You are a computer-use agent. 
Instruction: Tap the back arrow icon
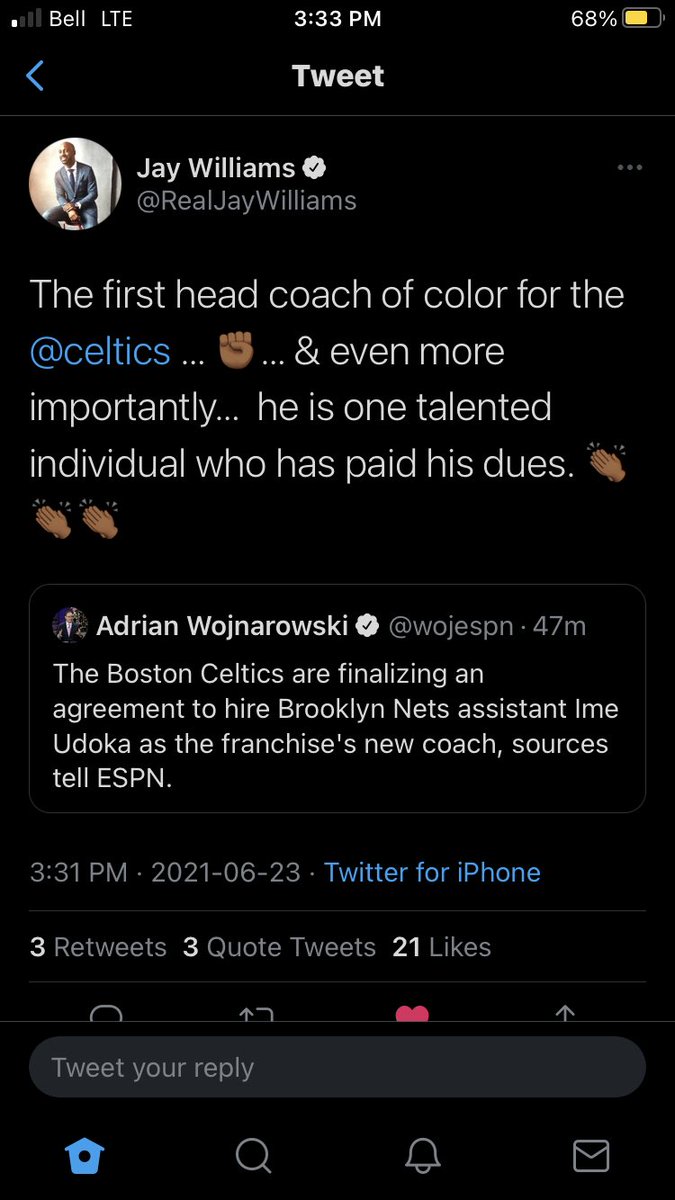pyautogui.click(x=35, y=76)
